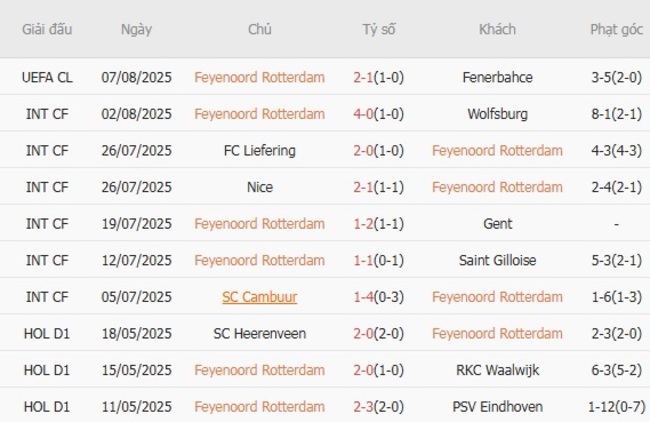Select the Gent away team name
The width and height of the screenshot is (650, 422).
(x=497, y=224)
